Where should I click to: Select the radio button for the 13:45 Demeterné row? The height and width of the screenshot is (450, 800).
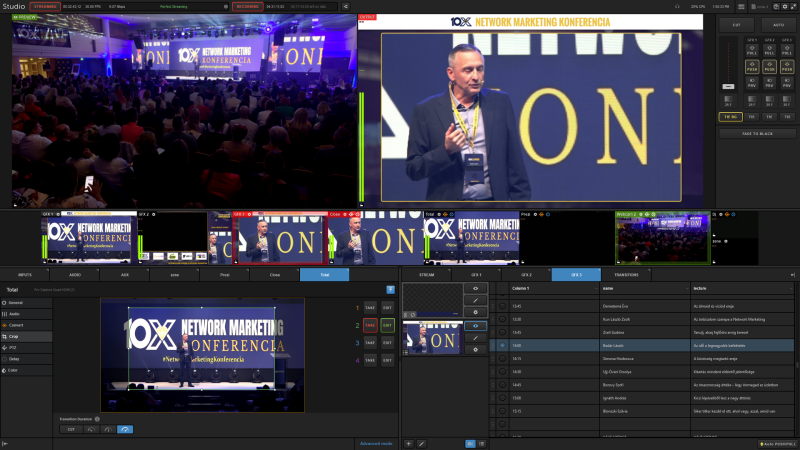click(502, 306)
